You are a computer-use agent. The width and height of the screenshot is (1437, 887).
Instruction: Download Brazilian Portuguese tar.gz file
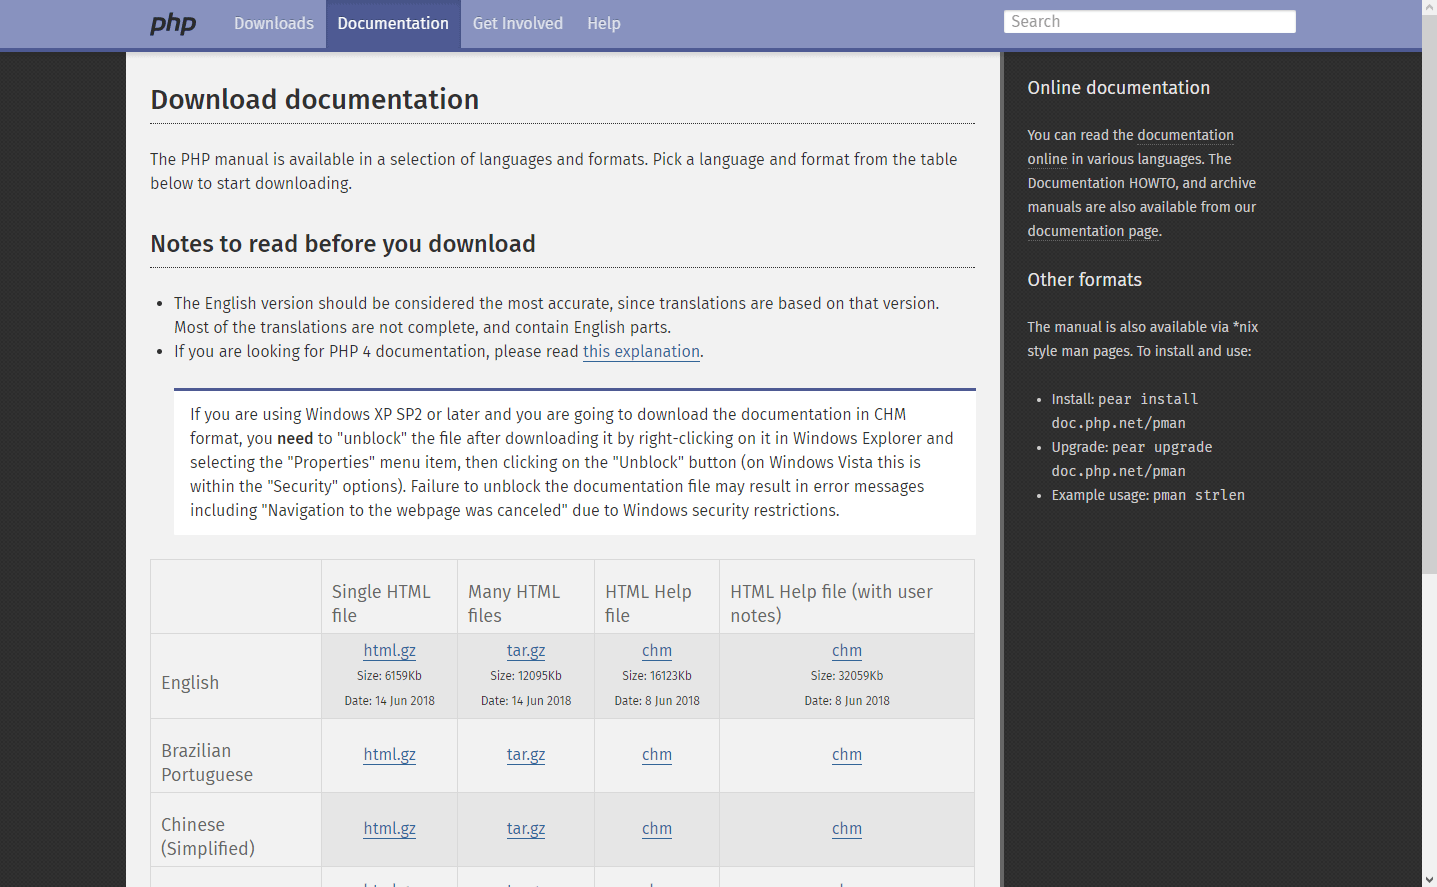tap(526, 754)
